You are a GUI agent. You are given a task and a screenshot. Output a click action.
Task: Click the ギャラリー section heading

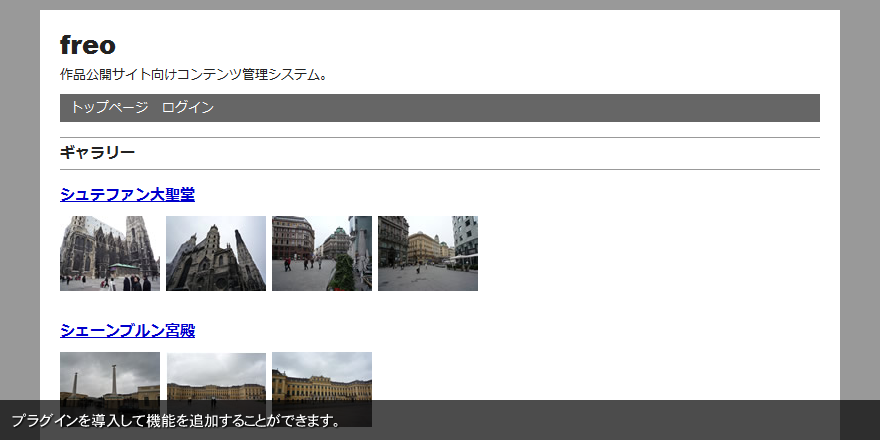(97, 153)
